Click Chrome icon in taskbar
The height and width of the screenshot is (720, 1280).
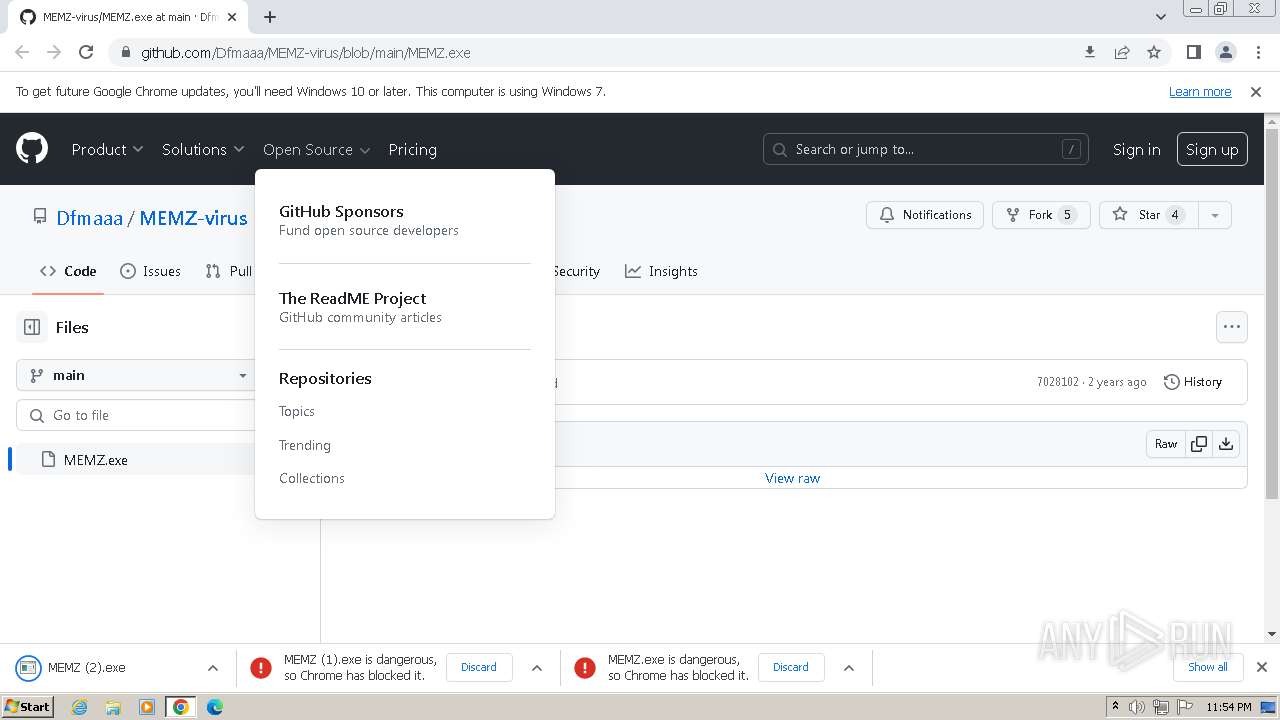[x=181, y=707]
